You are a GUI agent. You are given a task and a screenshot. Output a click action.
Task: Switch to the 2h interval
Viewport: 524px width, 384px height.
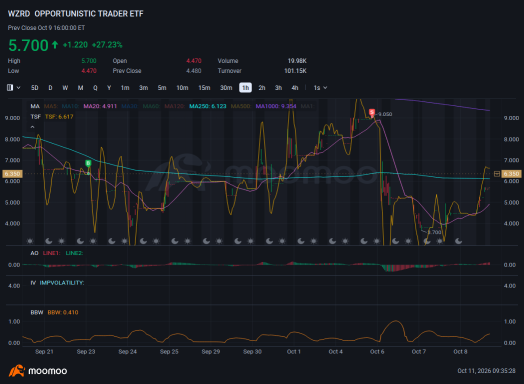(262, 88)
